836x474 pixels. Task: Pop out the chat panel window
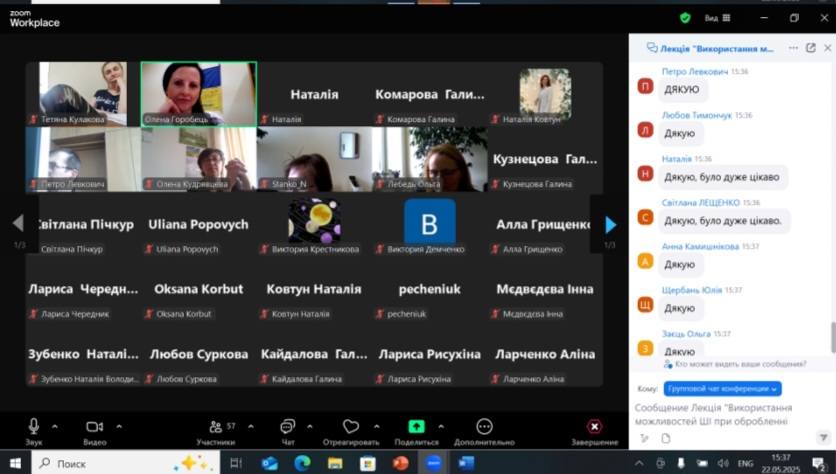(x=810, y=47)
